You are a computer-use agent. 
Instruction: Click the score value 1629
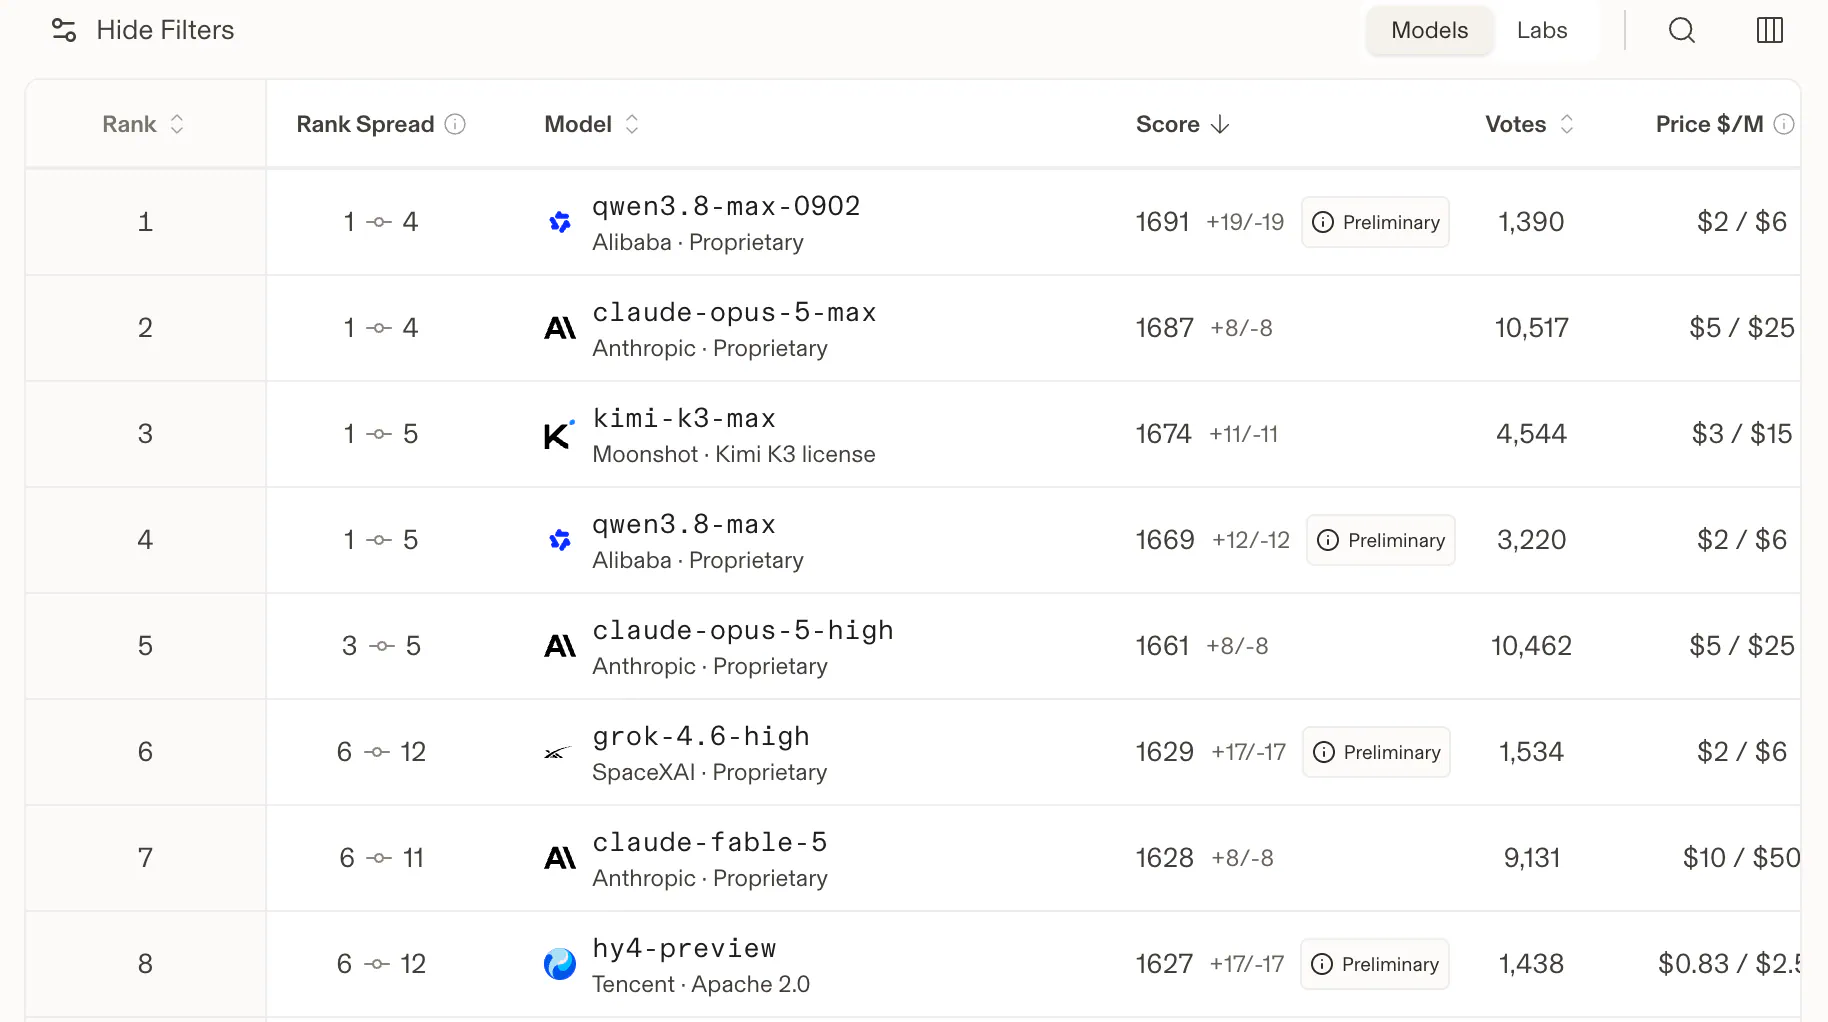click(x=1164, y=752)
